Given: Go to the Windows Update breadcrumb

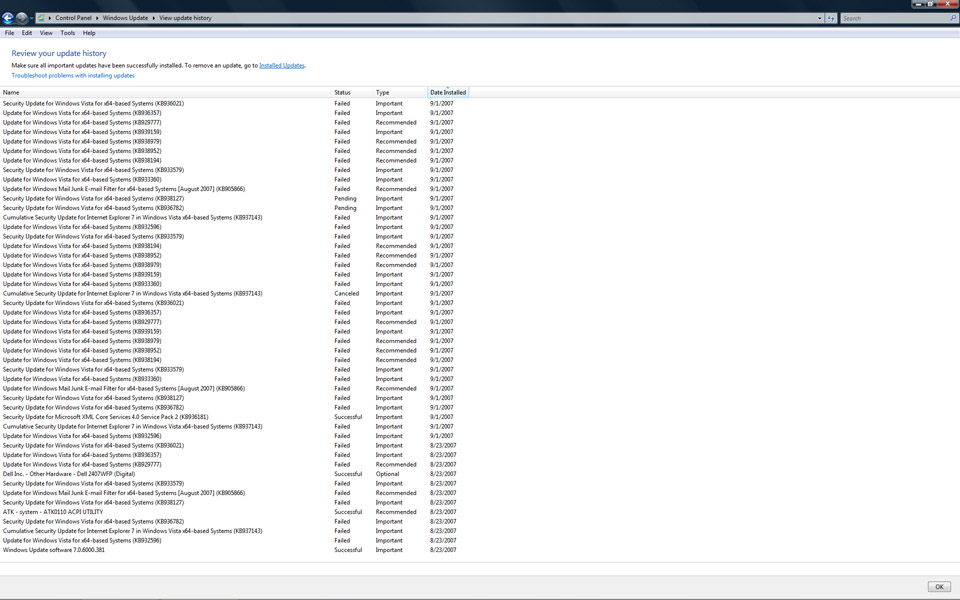Looking at the screenshot, I should point(125,18).
